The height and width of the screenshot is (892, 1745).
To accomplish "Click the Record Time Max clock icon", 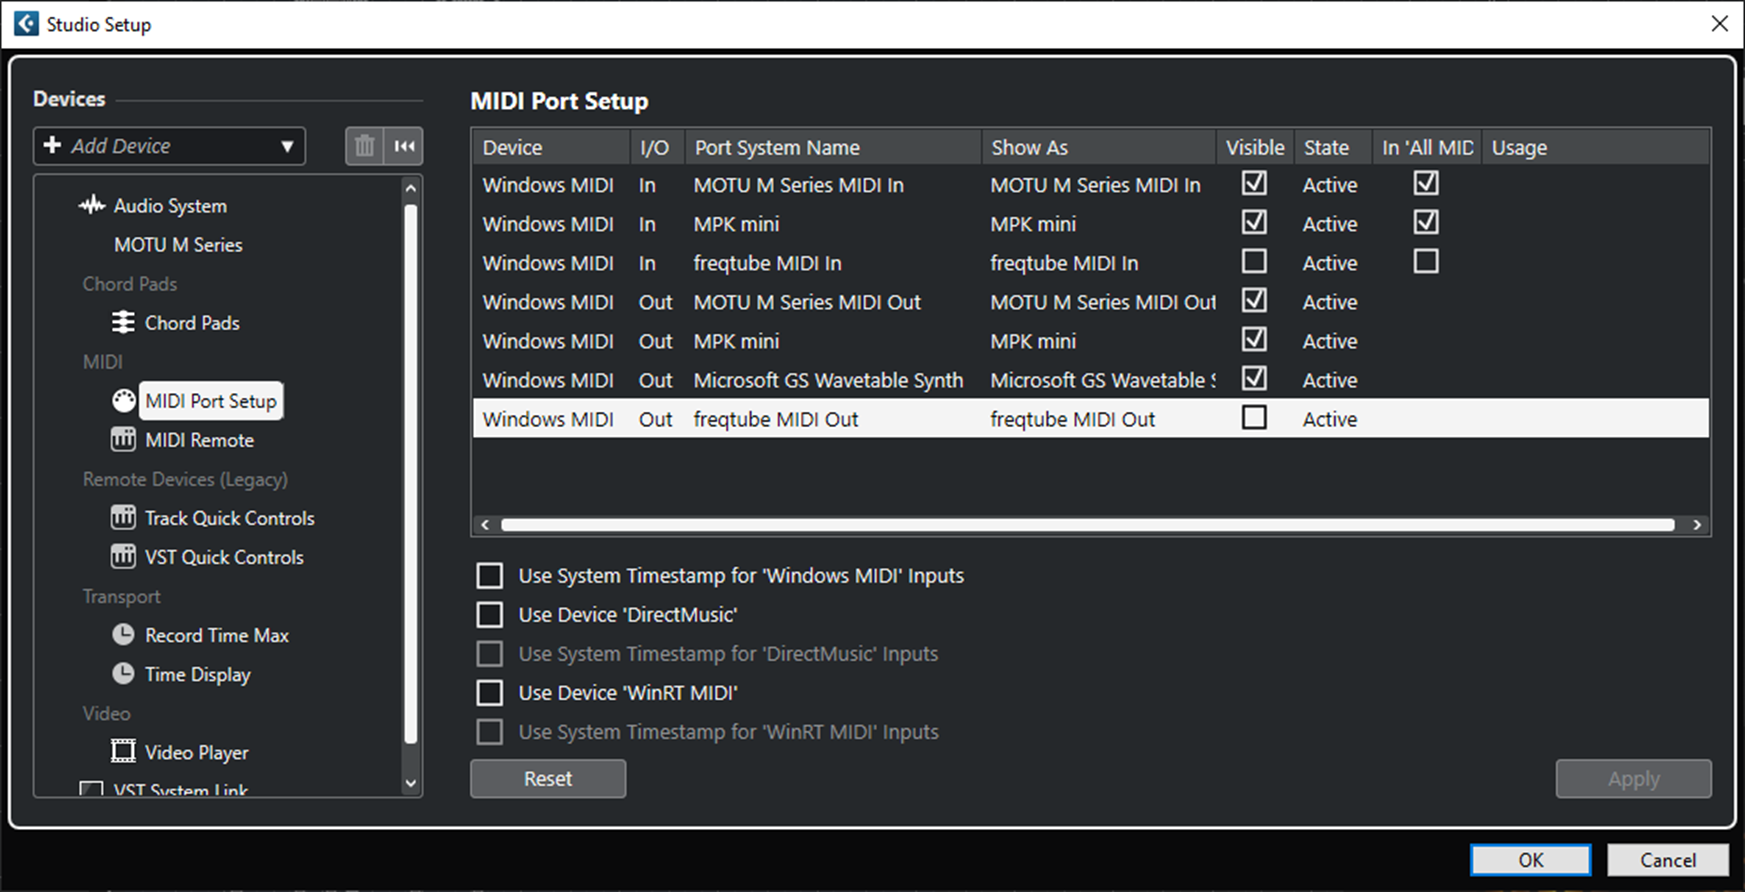I will pos(123,634).
